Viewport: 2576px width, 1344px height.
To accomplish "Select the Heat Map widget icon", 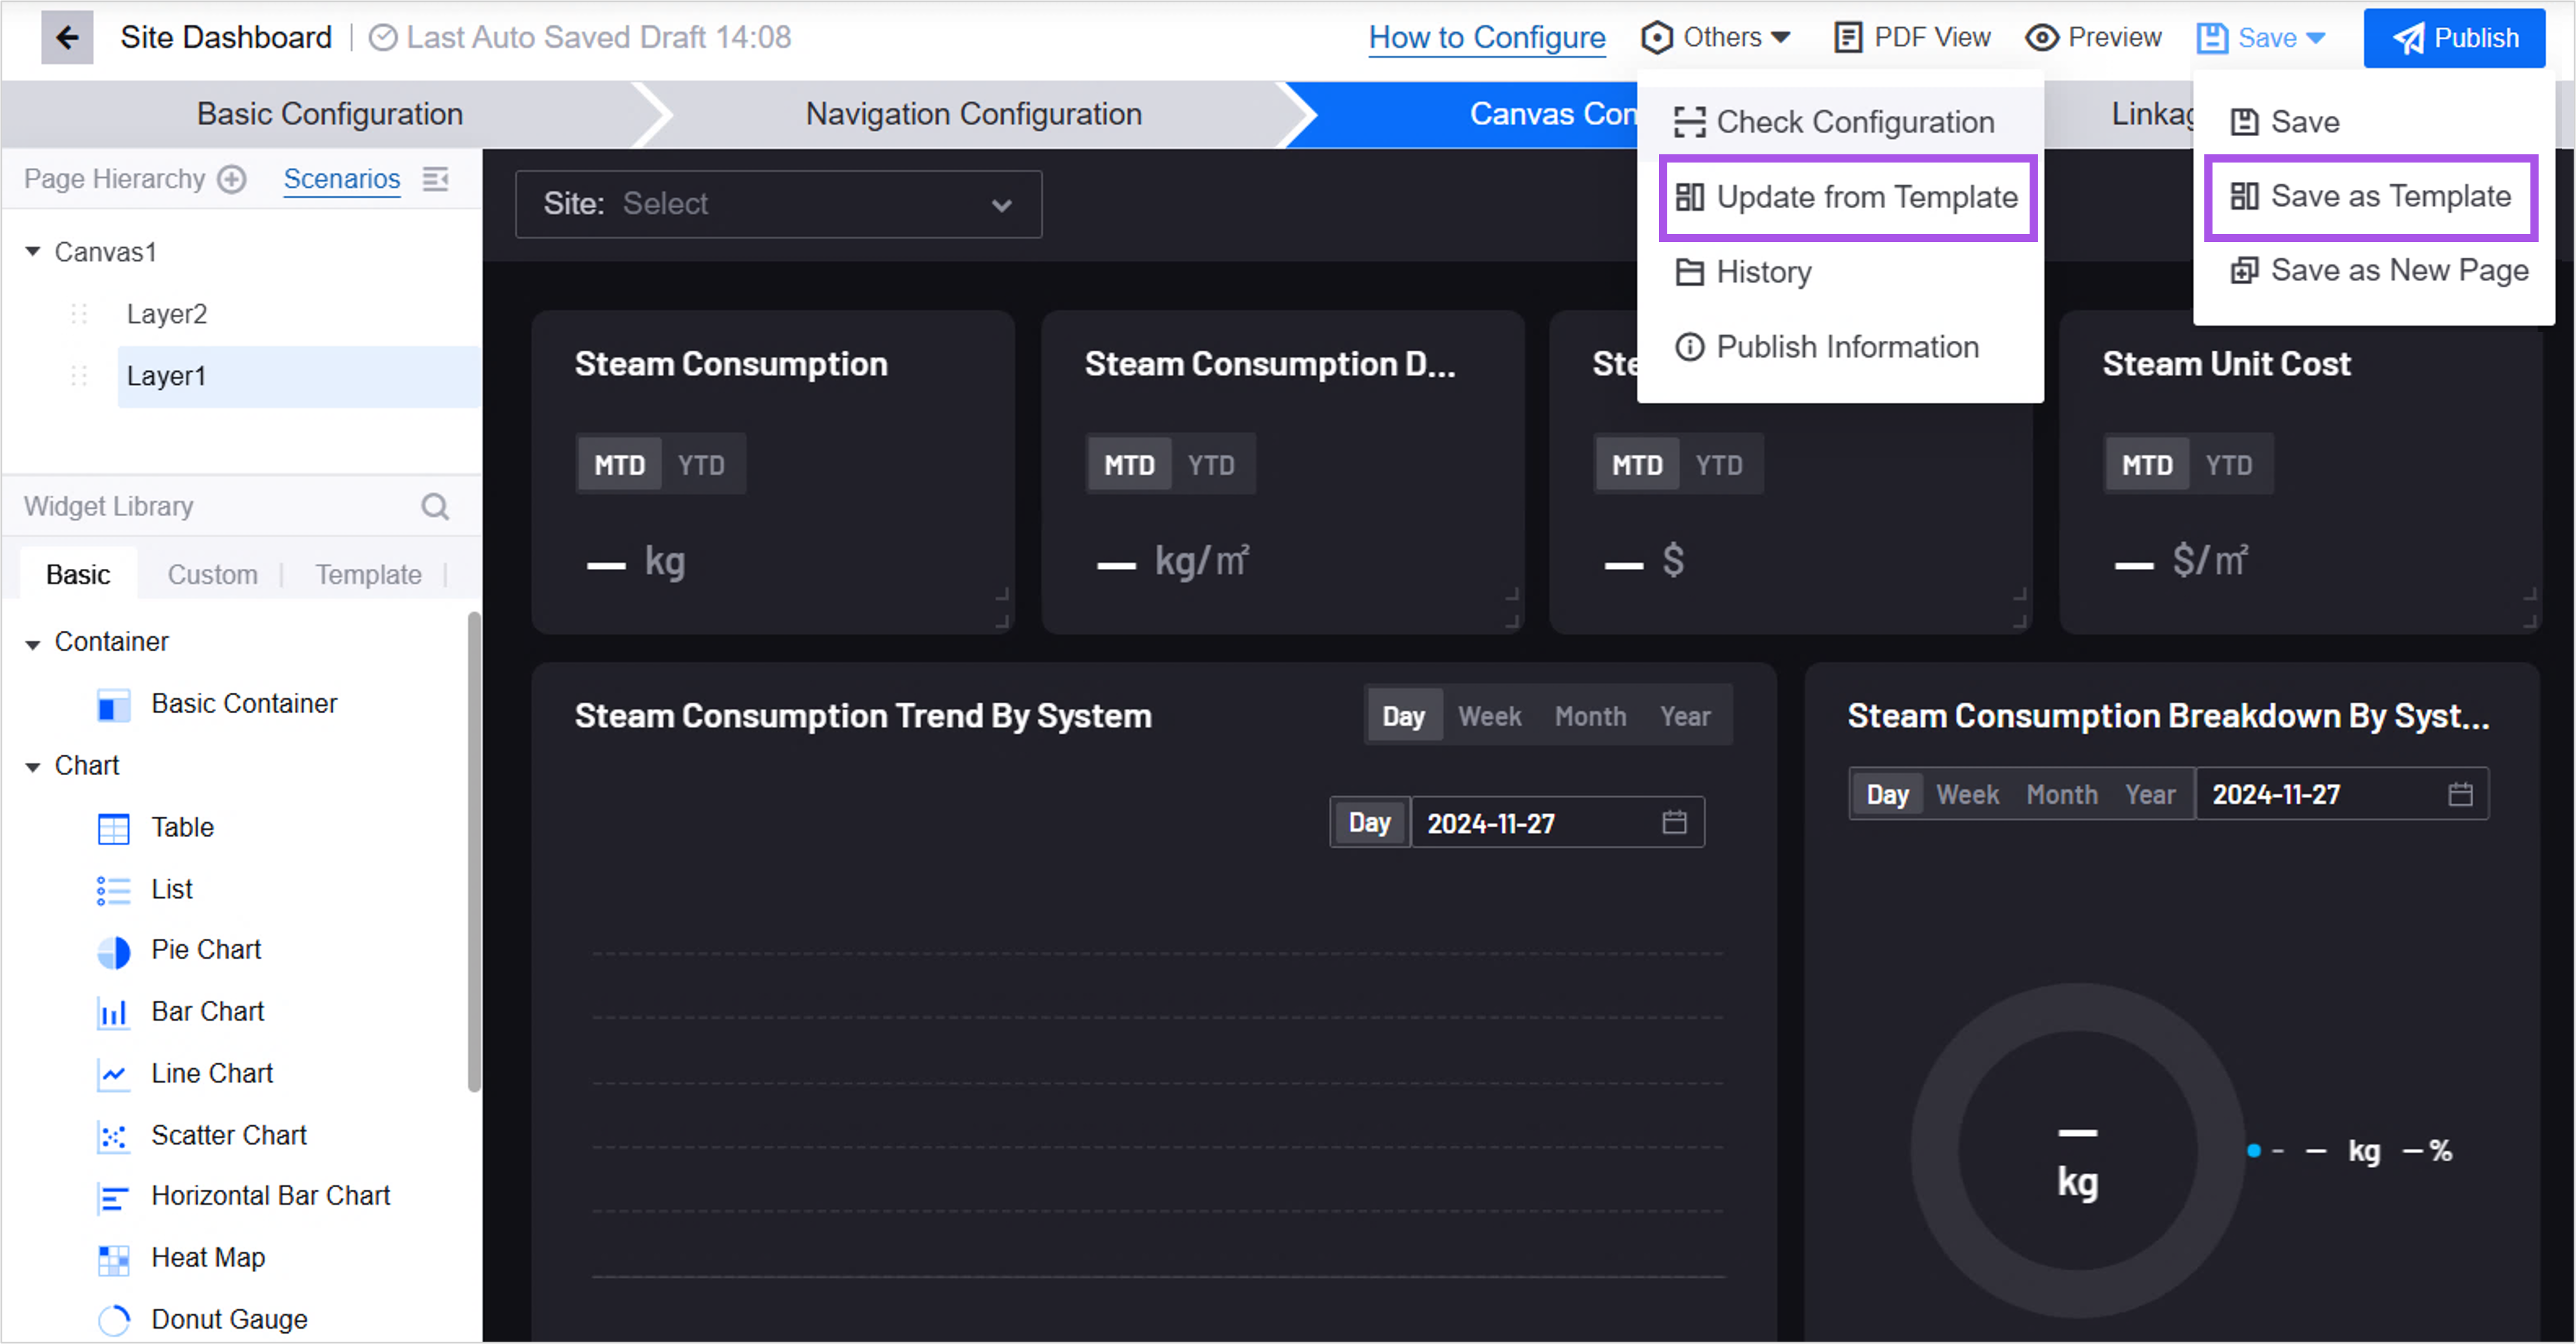I will click(113, 1259).
